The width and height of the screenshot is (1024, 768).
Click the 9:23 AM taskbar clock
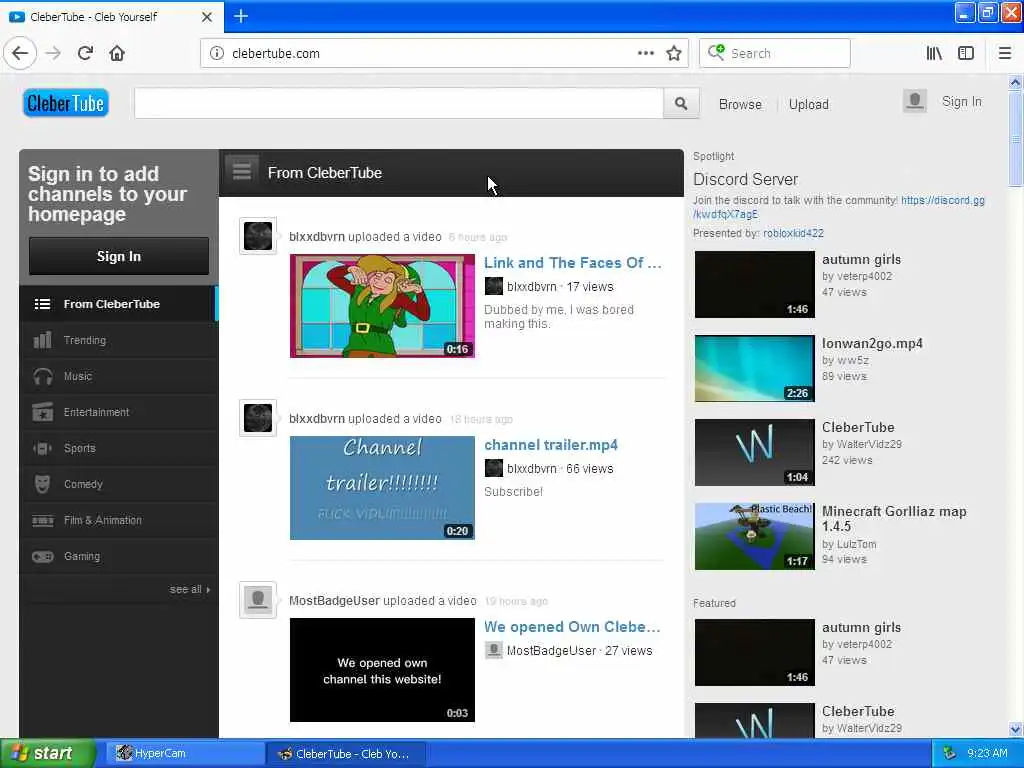coord(987,753)
